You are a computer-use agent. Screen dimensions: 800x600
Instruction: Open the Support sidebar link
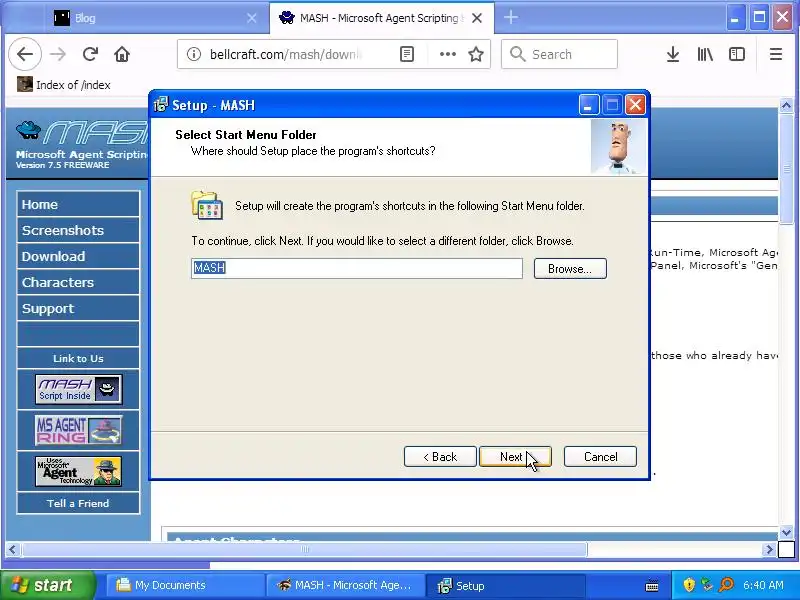[78, 308]
